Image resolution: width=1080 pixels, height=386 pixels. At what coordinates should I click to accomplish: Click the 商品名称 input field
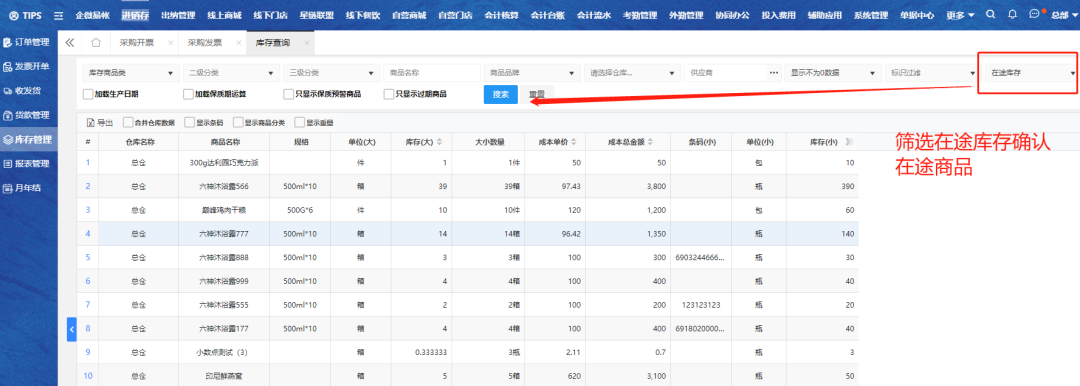tap(432, 72)
